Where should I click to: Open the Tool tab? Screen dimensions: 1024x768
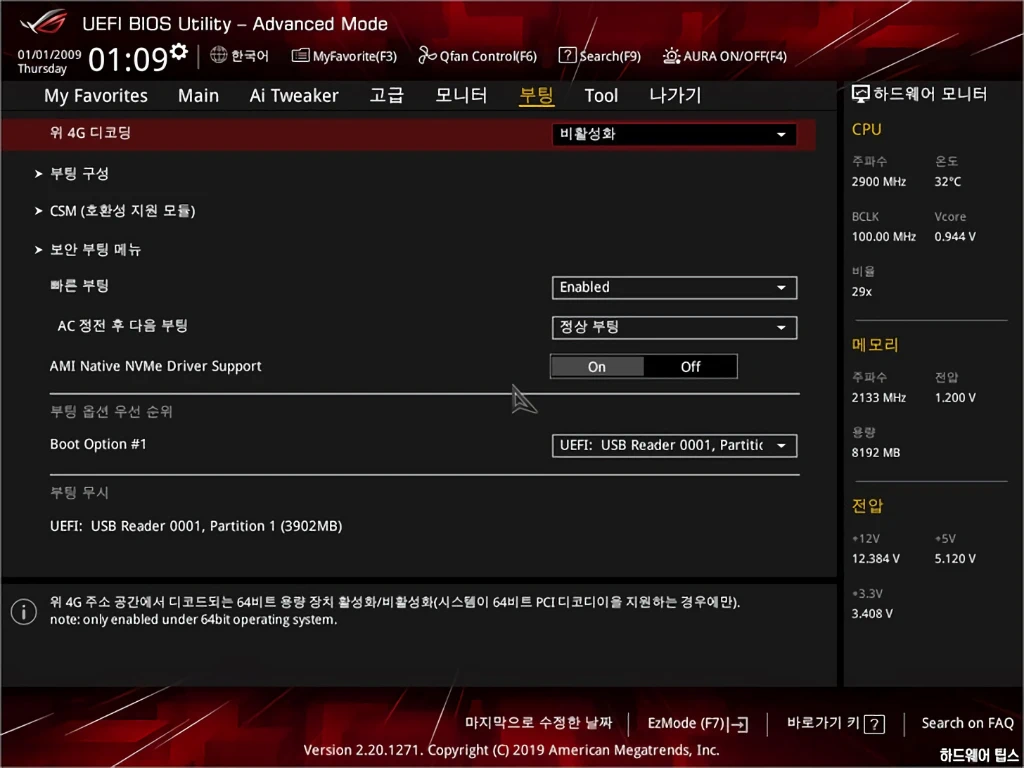tap(601, 96)
